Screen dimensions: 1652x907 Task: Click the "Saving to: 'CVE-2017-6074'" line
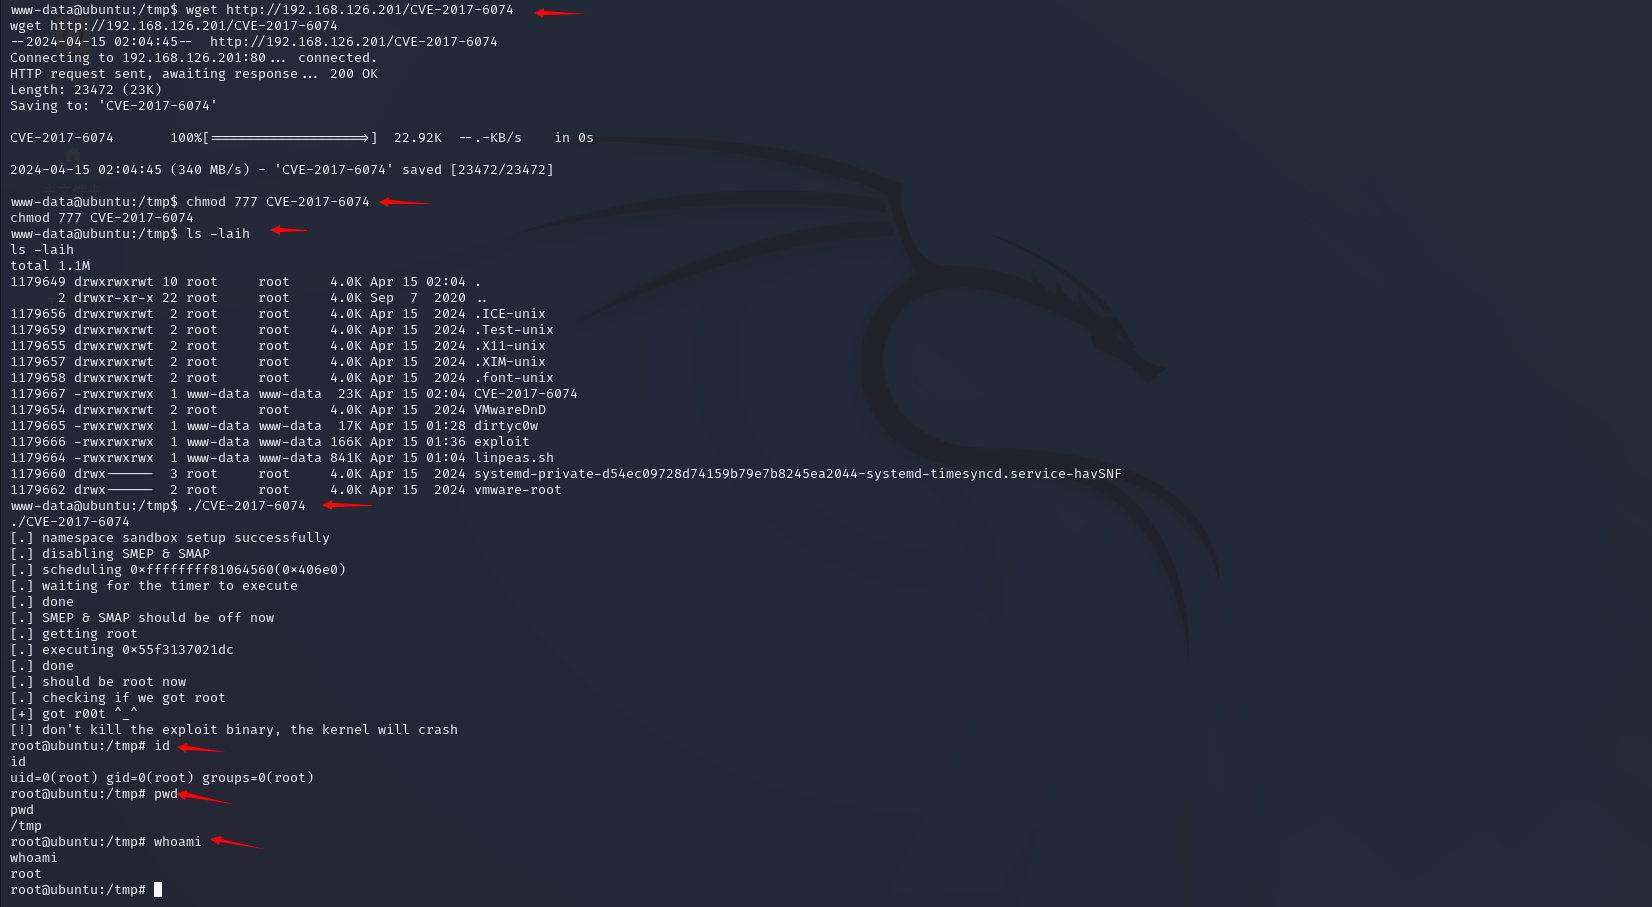coord(114,106)
